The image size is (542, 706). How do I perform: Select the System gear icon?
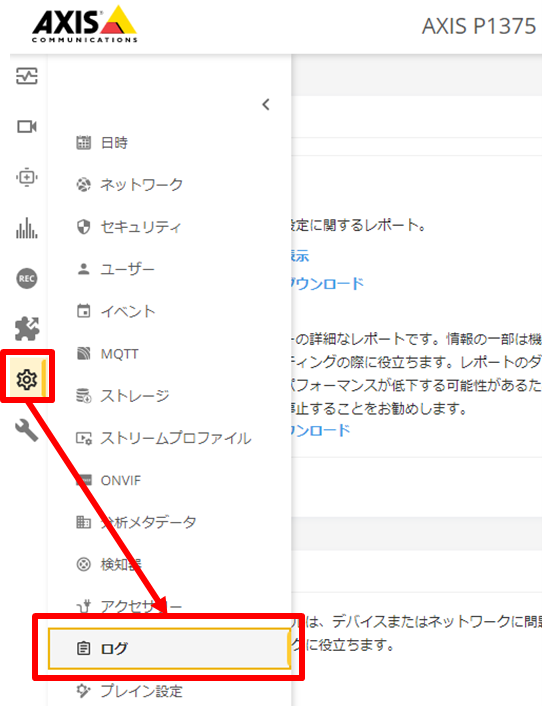coord(27,380)
